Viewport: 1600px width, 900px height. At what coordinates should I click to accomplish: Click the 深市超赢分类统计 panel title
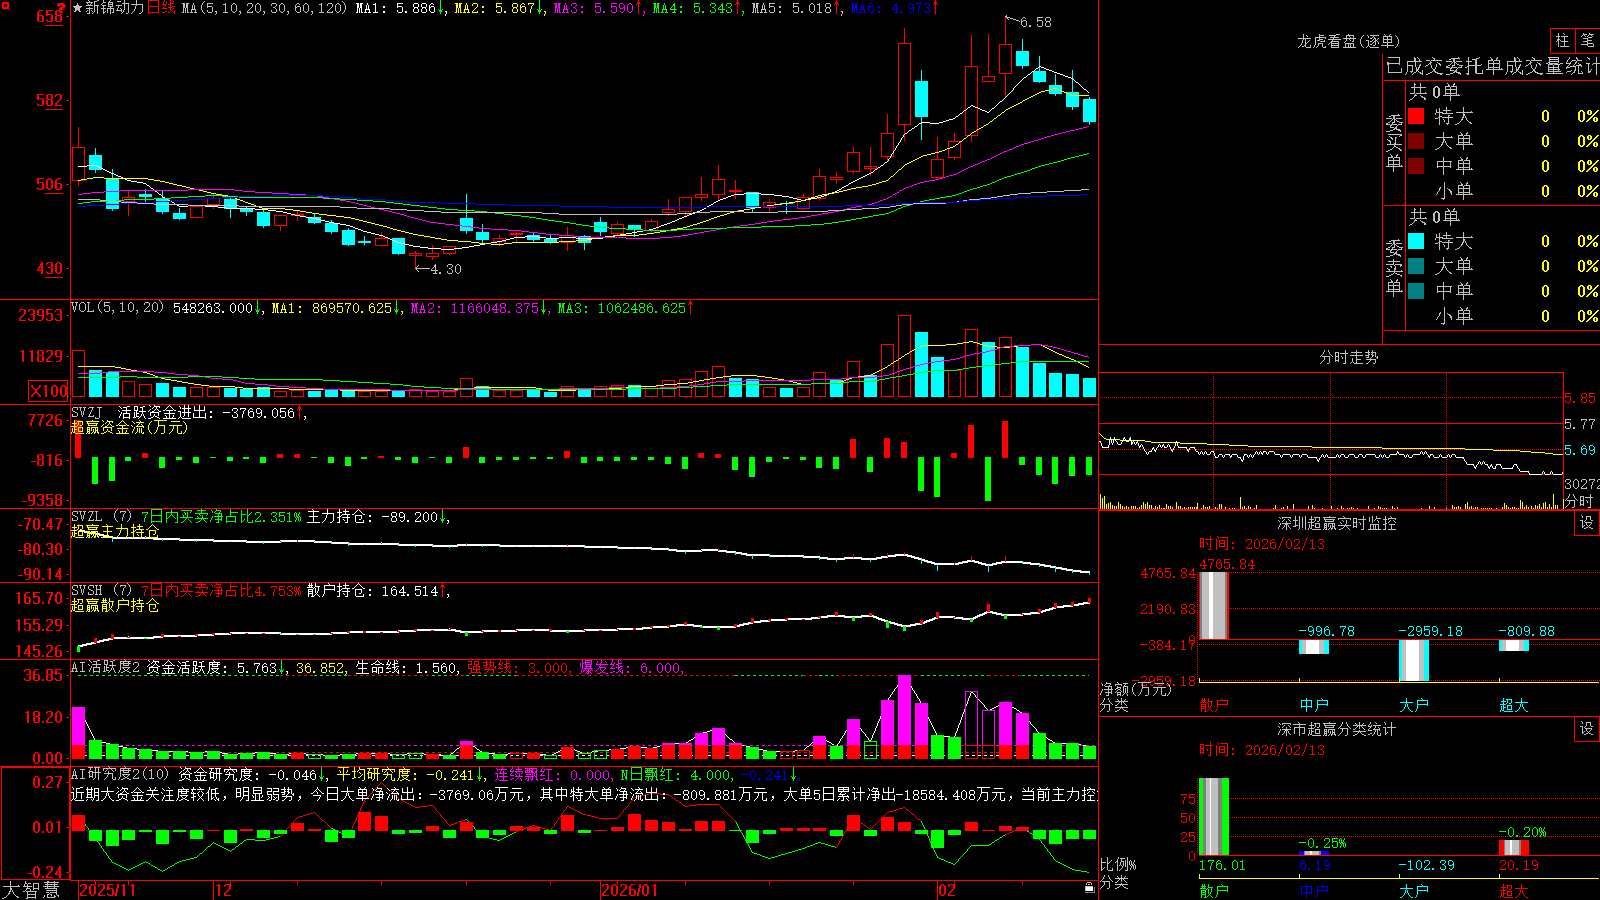[1337, 729]
